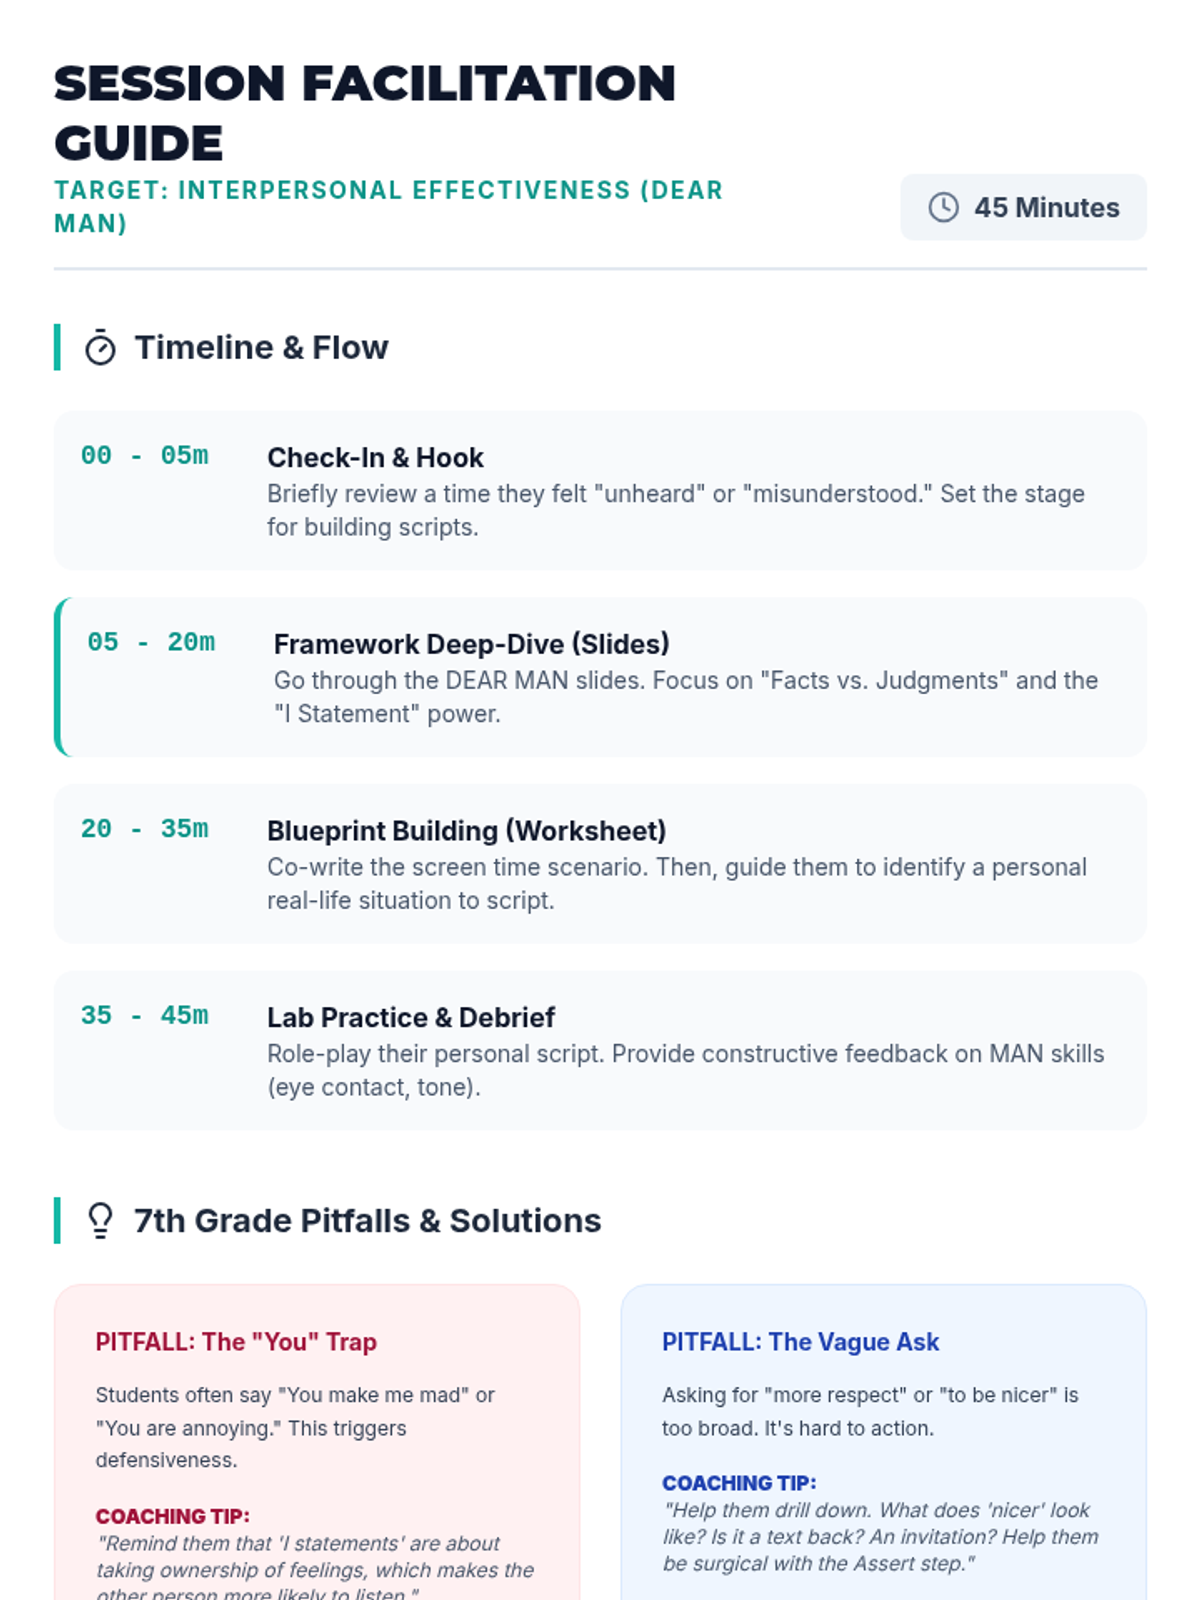Click the blue COACHING TIP label
This screenshot has height=1600, width=1200.
(x=739, y=1483)
